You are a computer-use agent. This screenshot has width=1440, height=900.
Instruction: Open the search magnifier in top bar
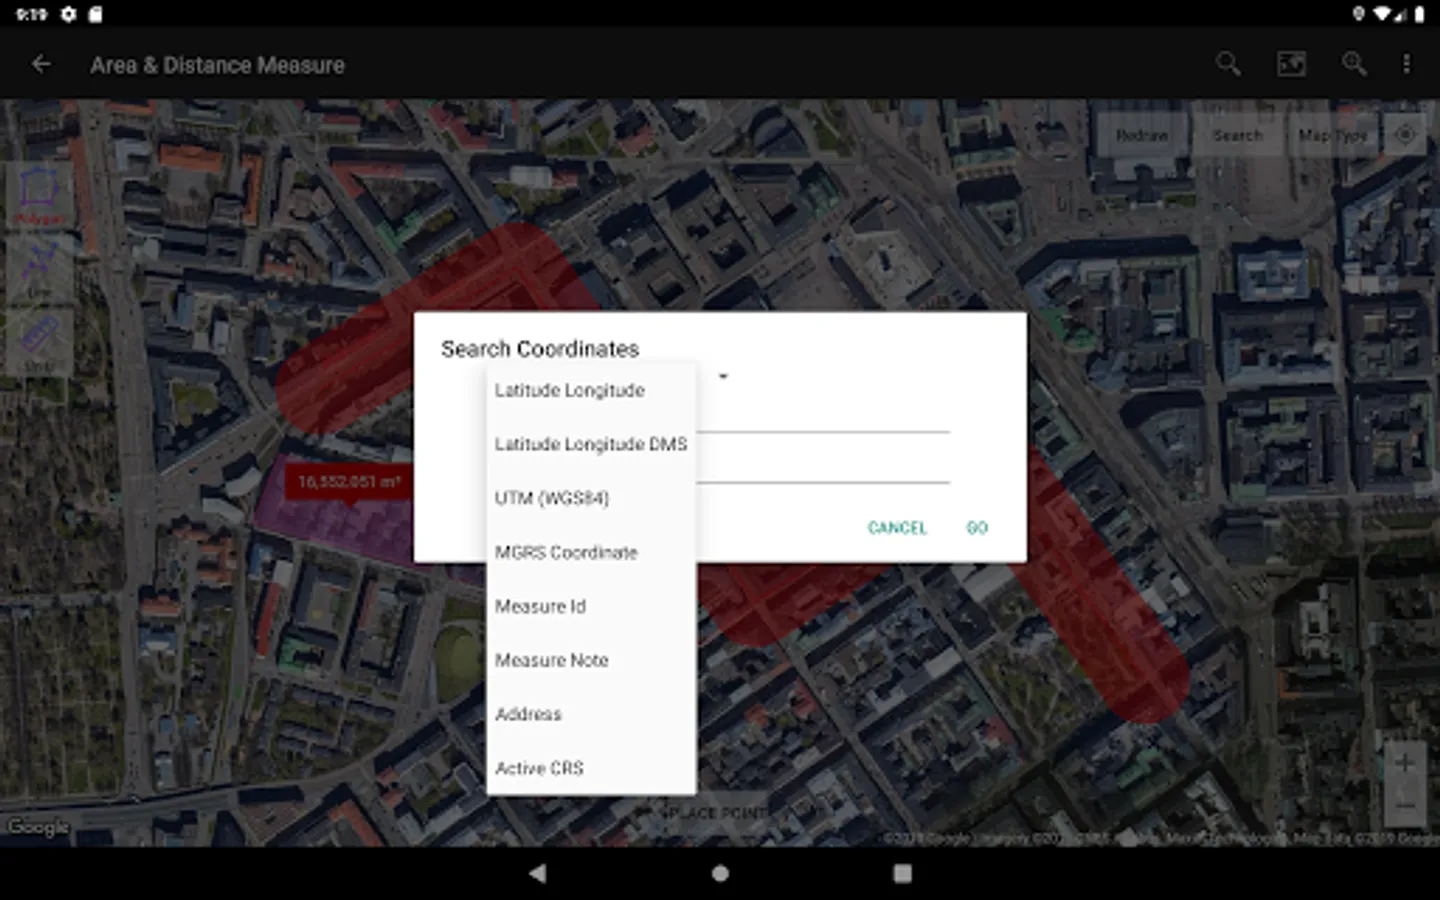tap(1228, 65)
